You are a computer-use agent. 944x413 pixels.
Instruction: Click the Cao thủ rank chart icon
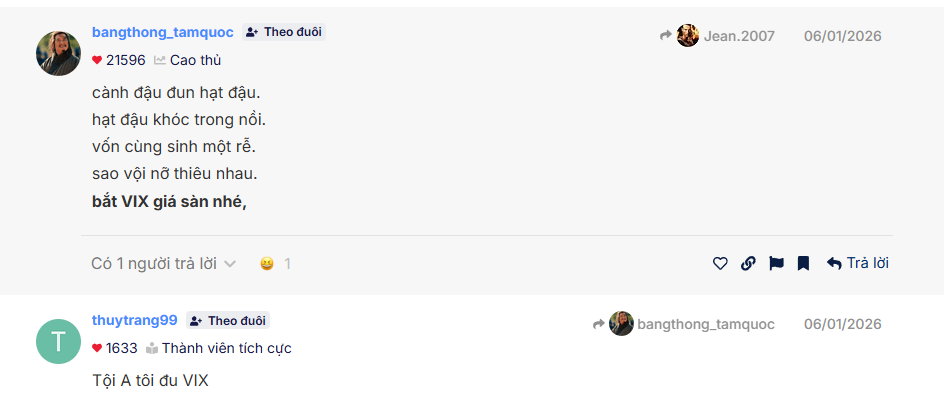(x=160, y=60)
